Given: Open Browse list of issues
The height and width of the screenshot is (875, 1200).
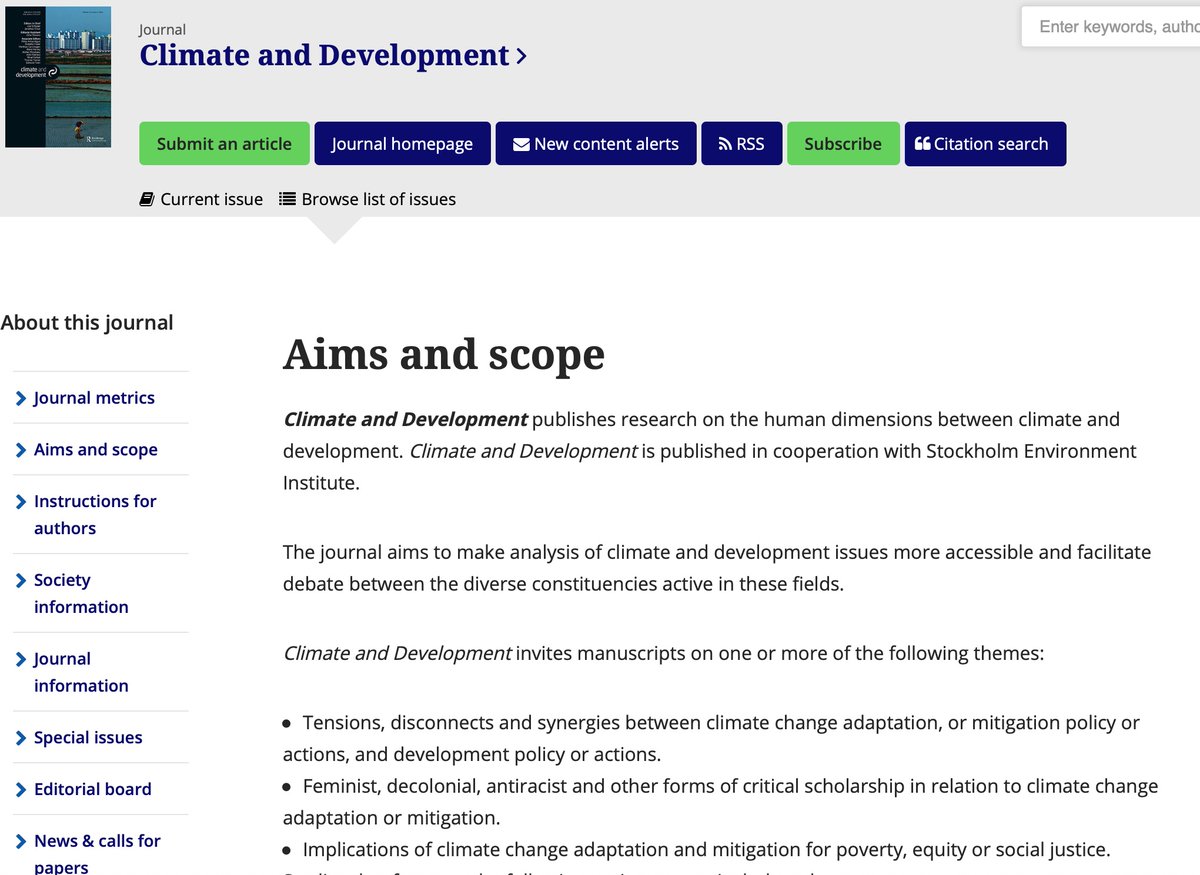Looking at the screenshot, I should point(378,199).
